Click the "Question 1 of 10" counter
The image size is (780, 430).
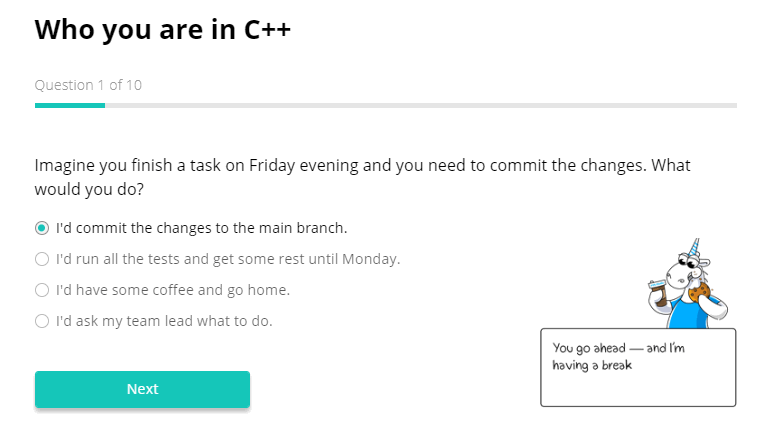coord(88,85)
